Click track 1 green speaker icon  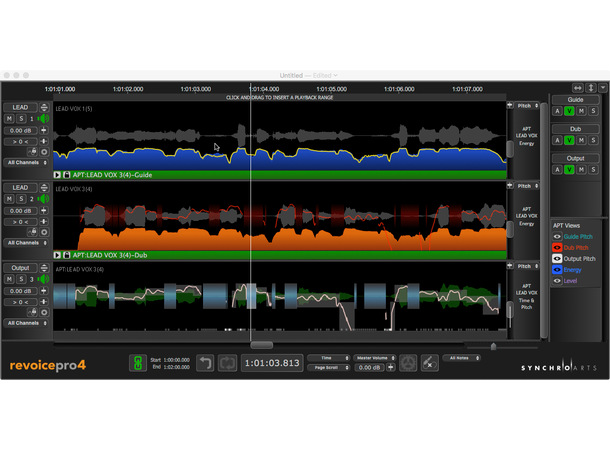point(43,119)
